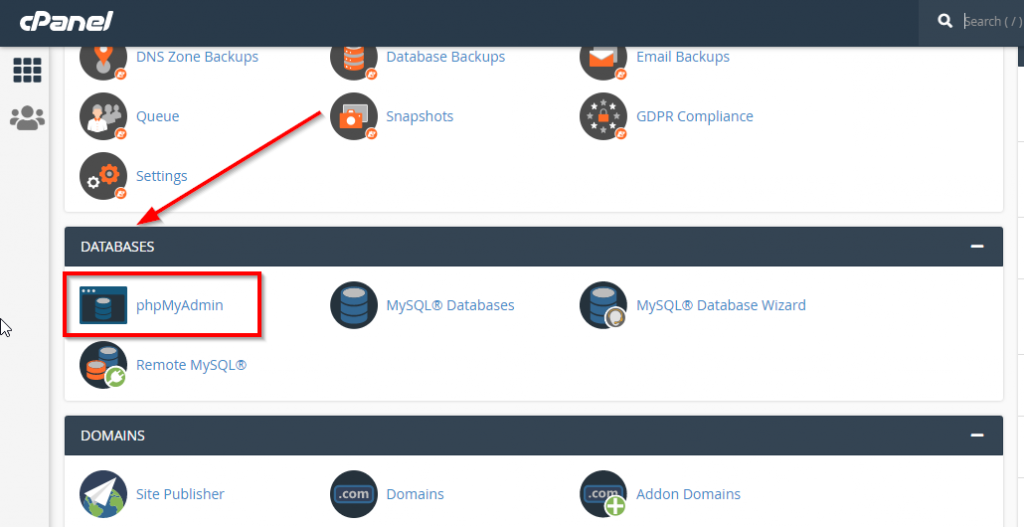Click the Queue icon
The height and width of the screenshot is (527, 1024).
coord(103,117)
